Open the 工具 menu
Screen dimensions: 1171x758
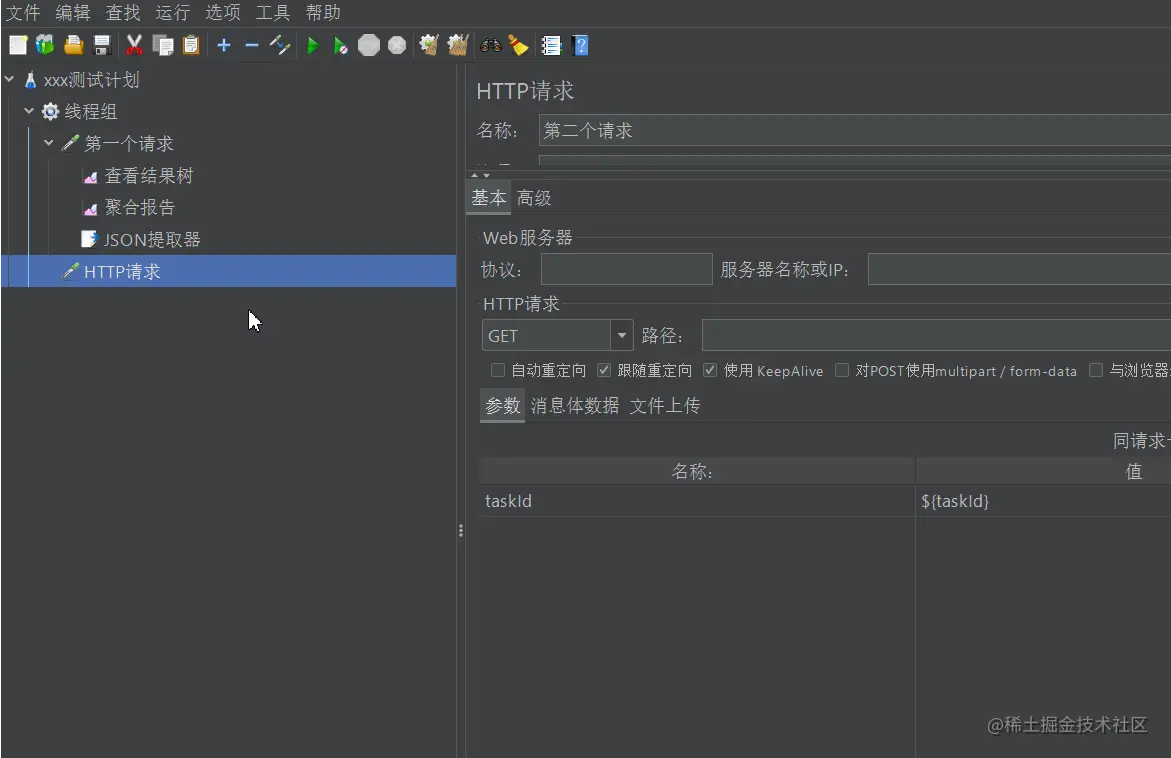(273, 13)
